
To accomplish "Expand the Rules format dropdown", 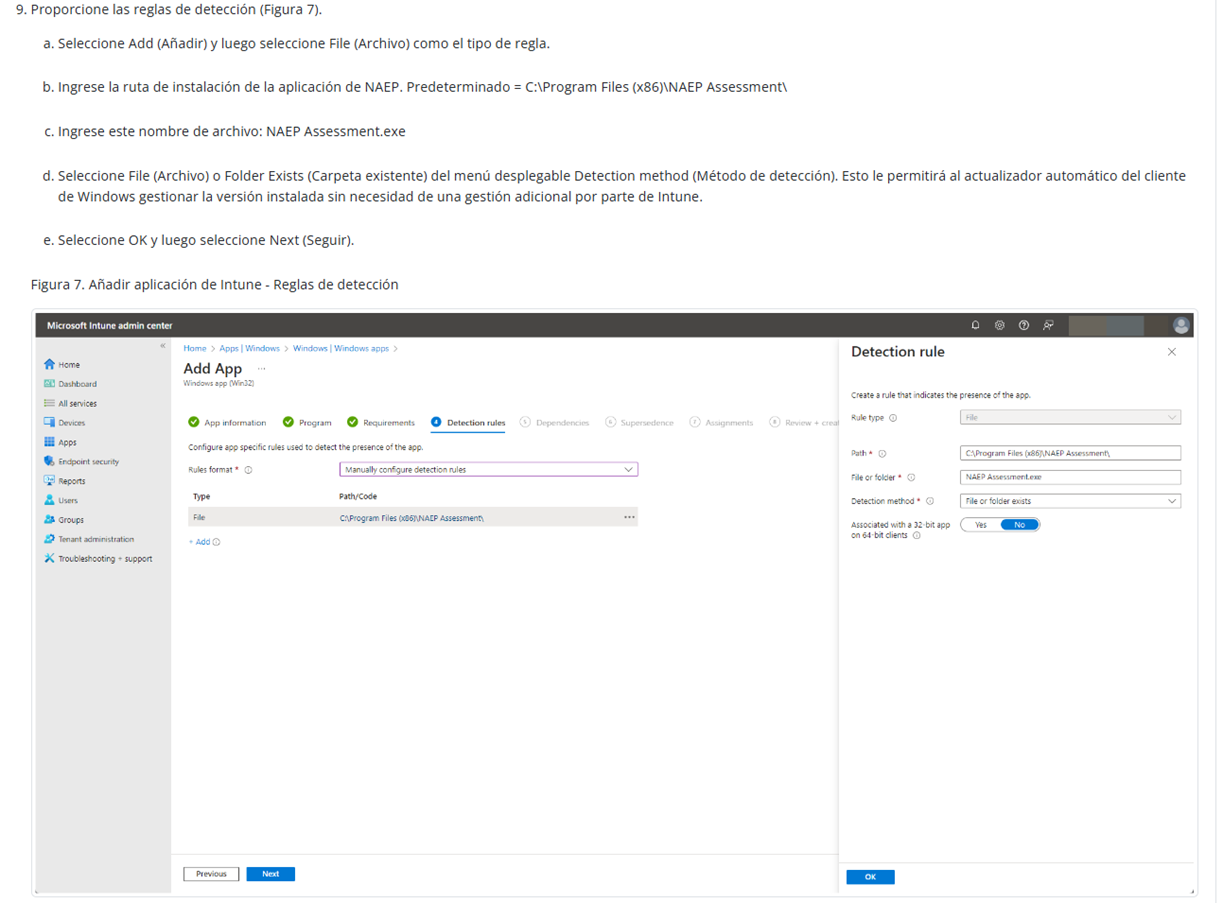I will point(488,469).
